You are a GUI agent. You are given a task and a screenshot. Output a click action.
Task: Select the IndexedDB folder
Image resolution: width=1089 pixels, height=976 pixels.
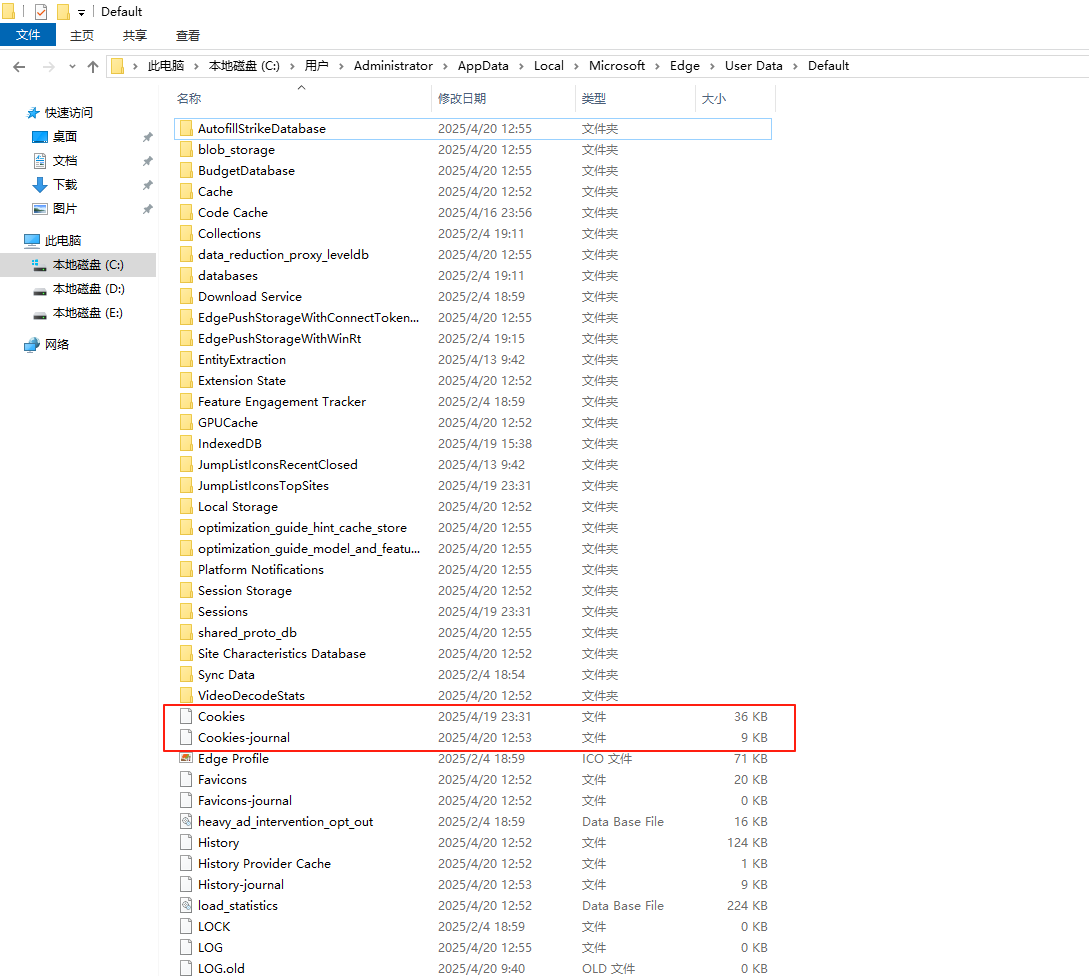(x=229, y=444)
